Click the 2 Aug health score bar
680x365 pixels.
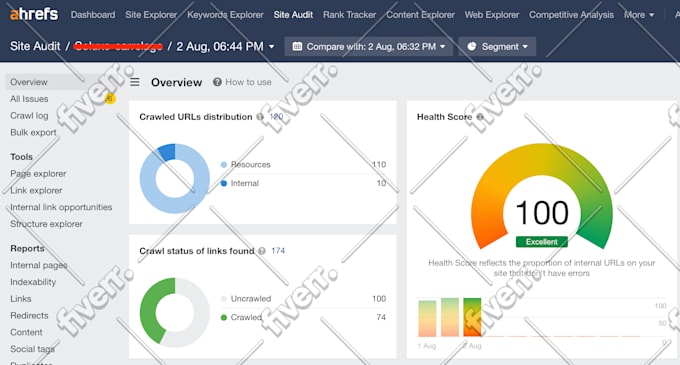tap(472, 317)
